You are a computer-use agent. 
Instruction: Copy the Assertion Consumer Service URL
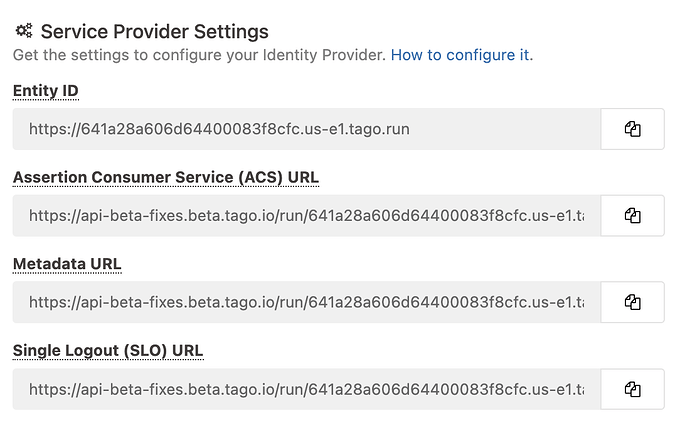tap(632, 215)
